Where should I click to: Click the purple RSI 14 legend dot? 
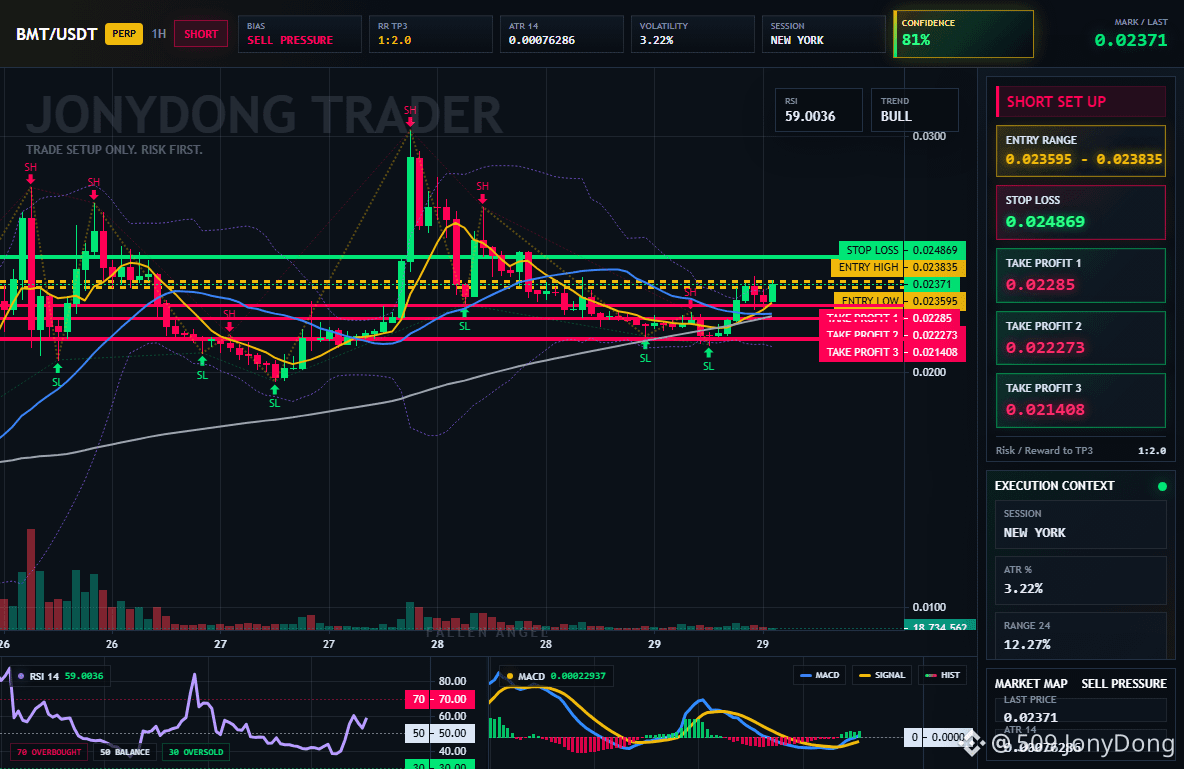20,676
